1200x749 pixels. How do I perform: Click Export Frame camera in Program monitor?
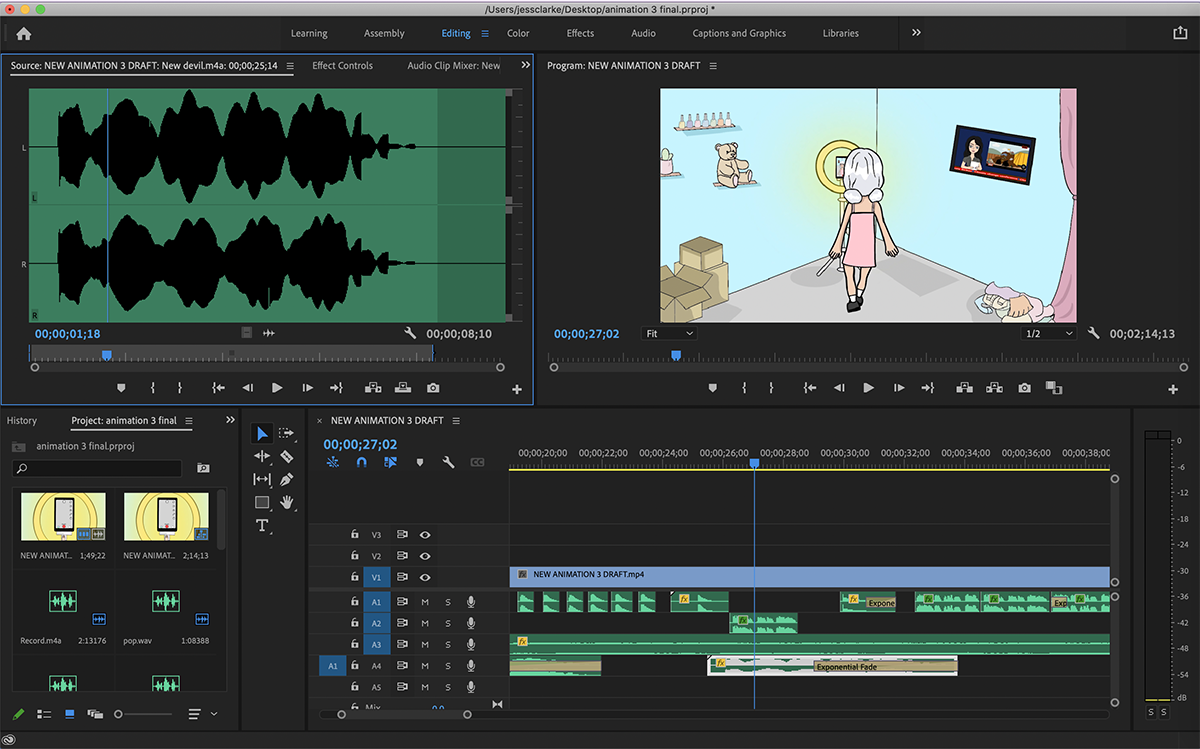[x=1024, y=388]
